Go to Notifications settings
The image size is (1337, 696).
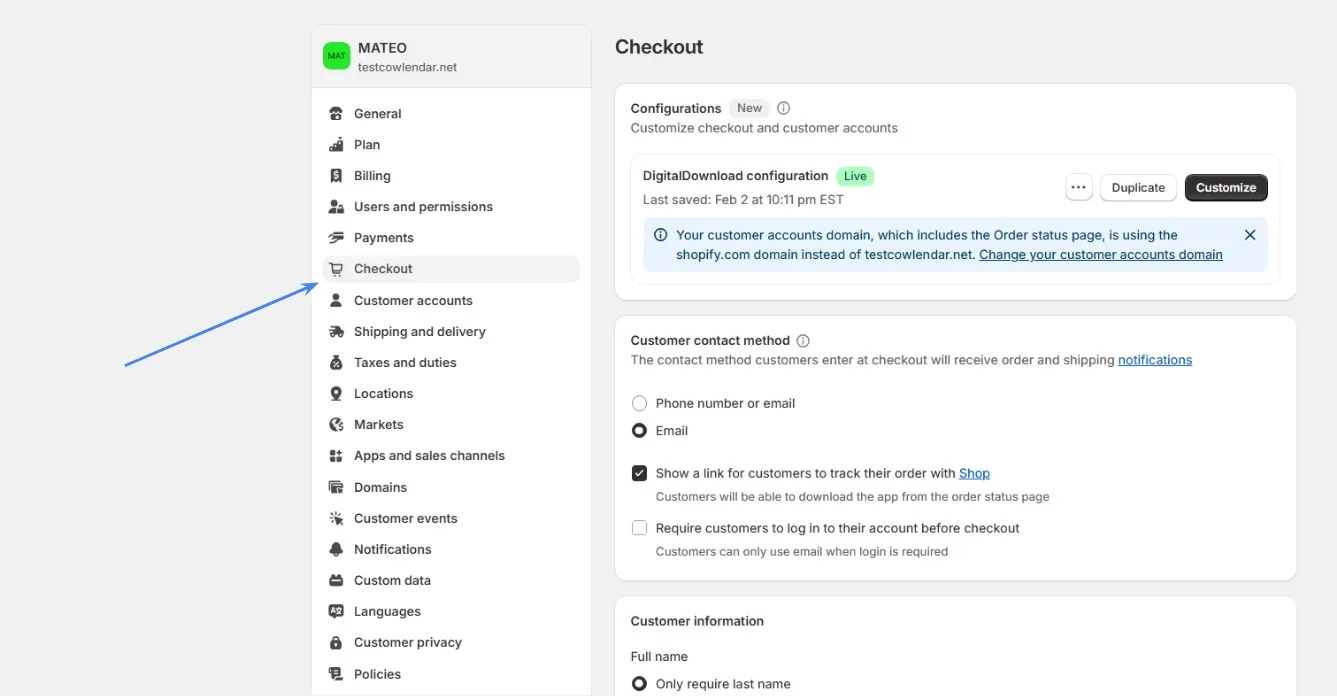click(451, 550)
